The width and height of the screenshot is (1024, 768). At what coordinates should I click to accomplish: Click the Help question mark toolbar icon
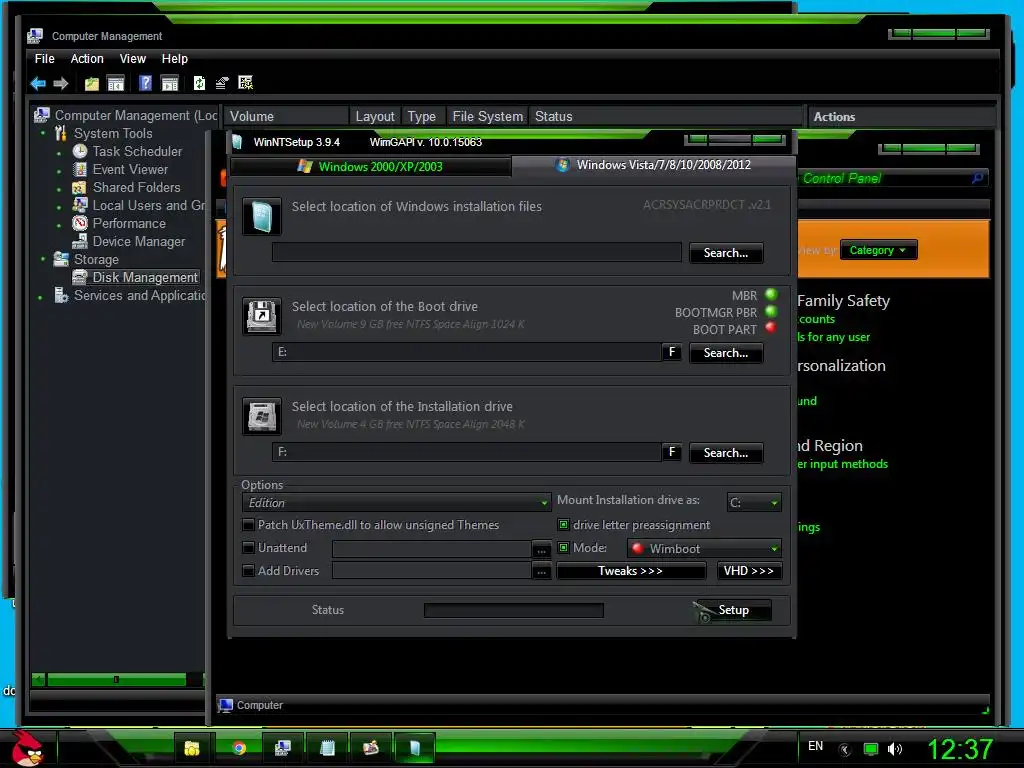coord(145,83)
